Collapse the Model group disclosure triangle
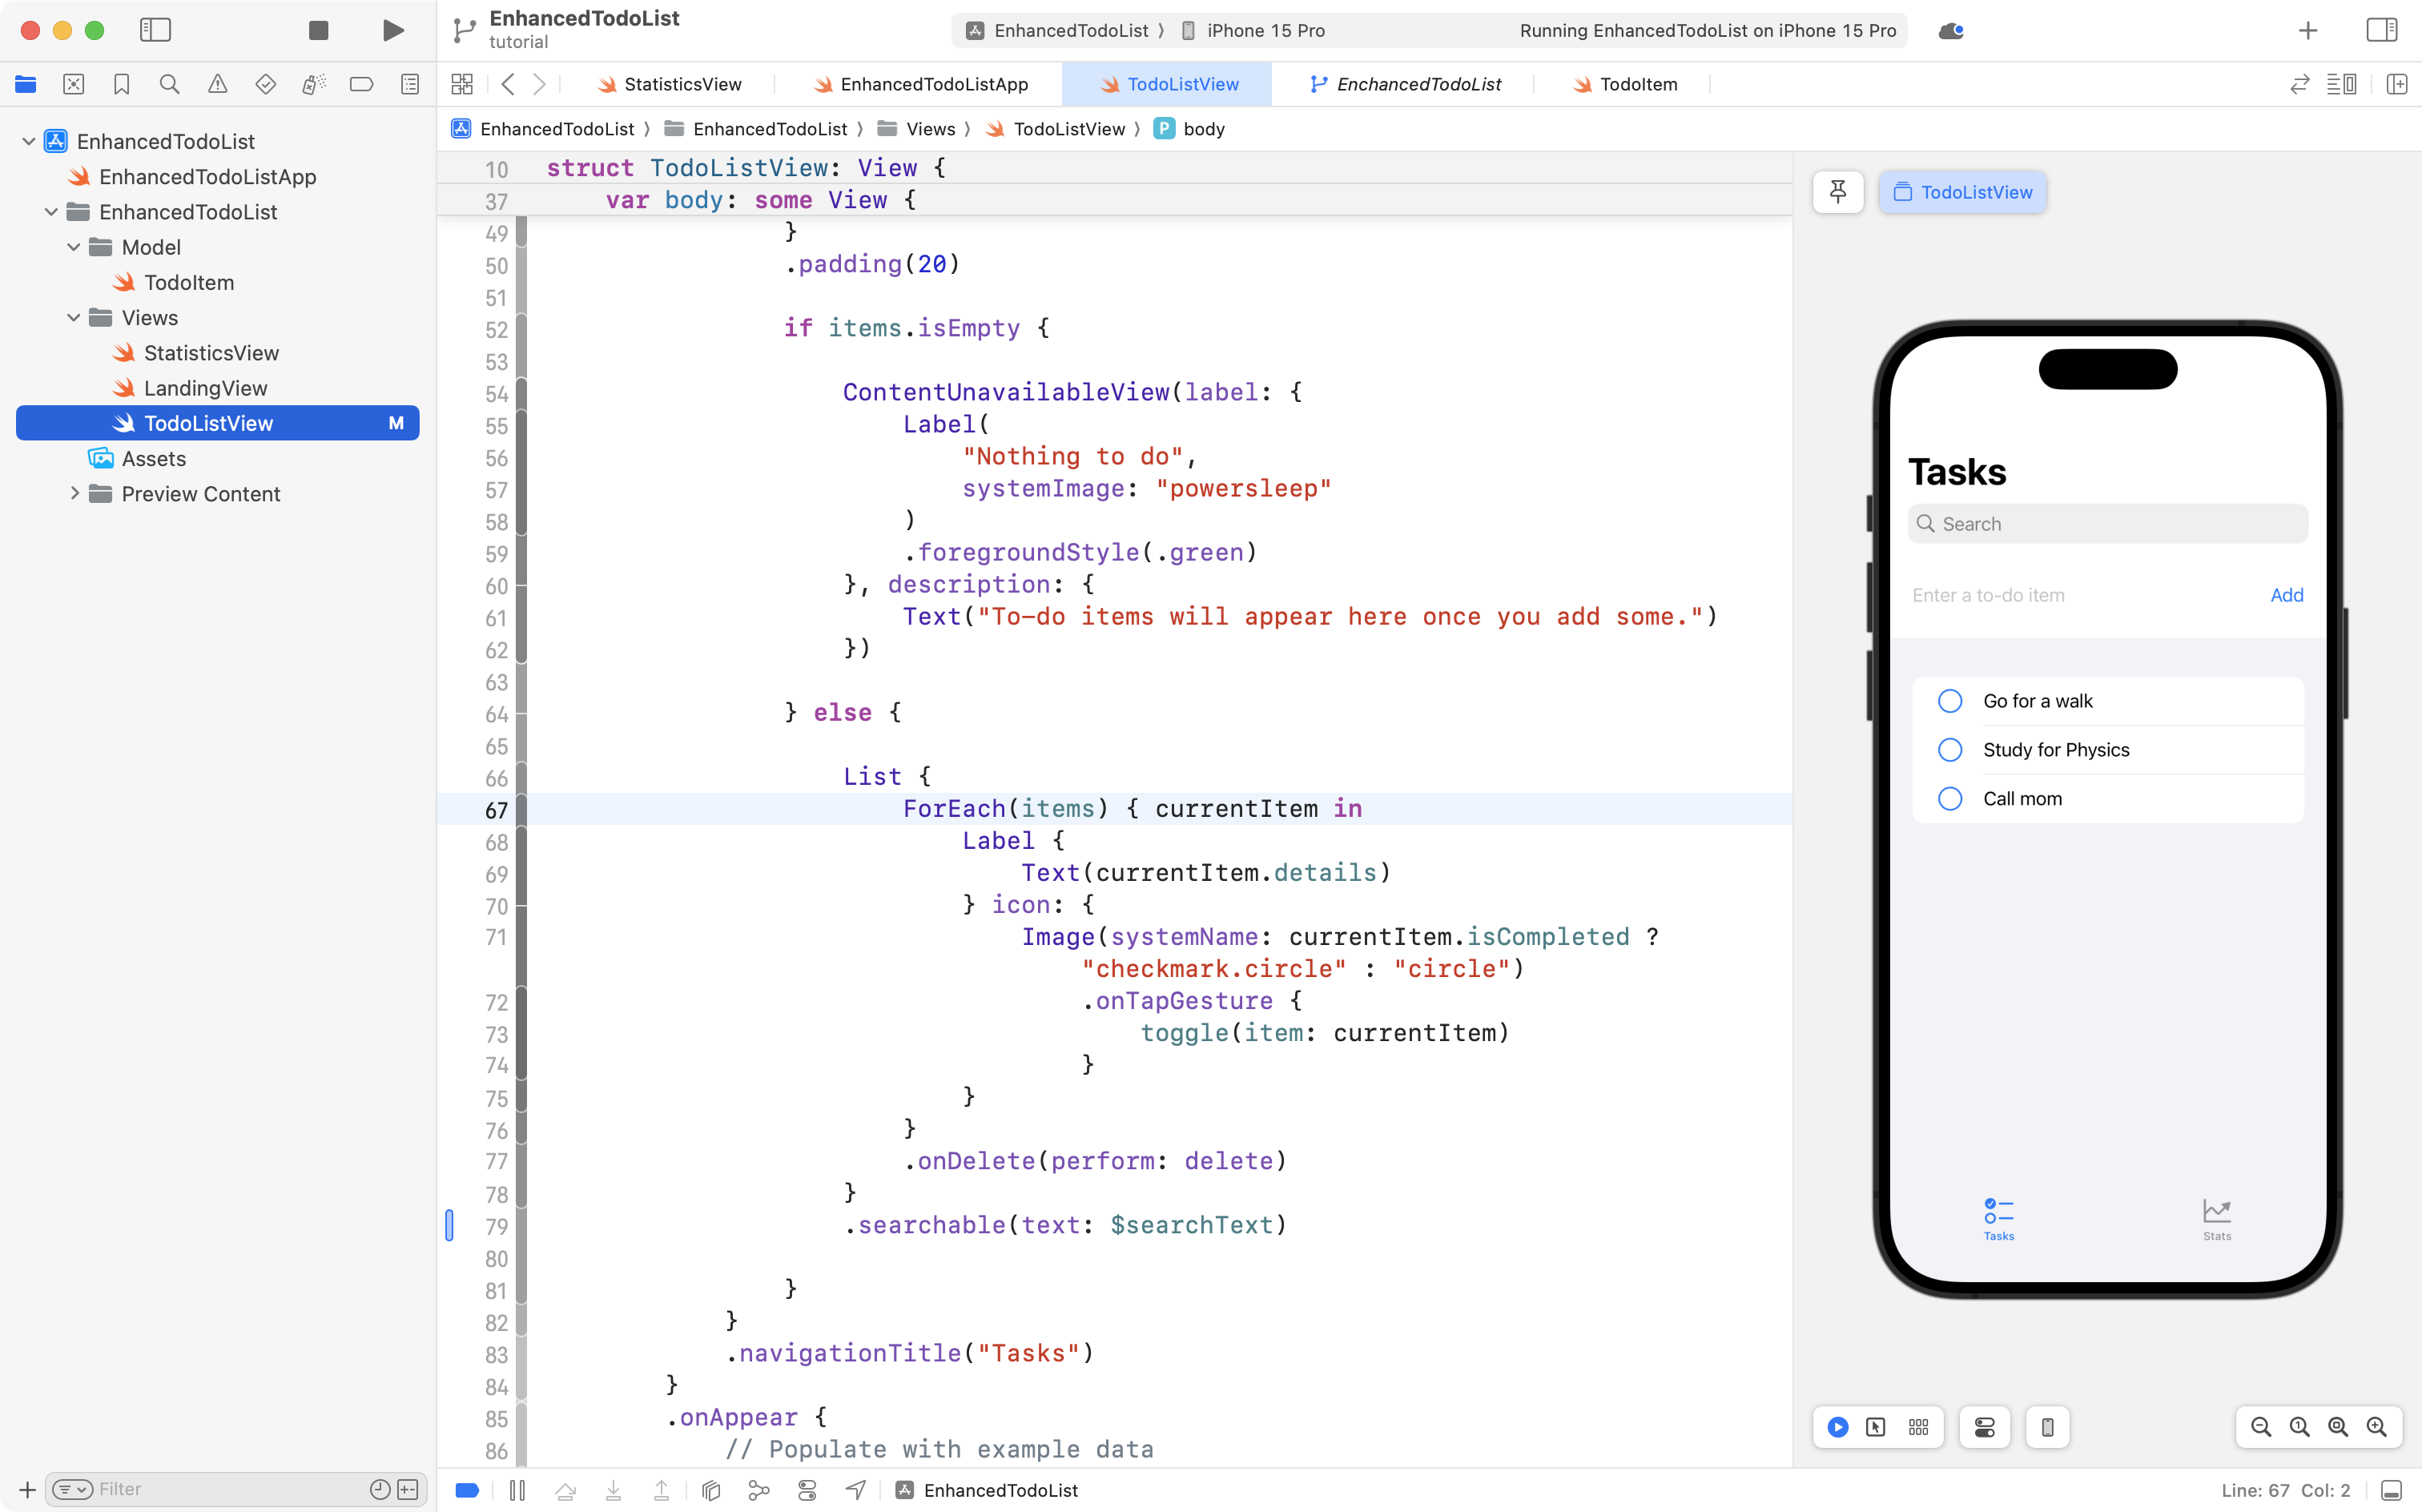The height and width of the screenshot is (1512, 2422). (72, 247)
